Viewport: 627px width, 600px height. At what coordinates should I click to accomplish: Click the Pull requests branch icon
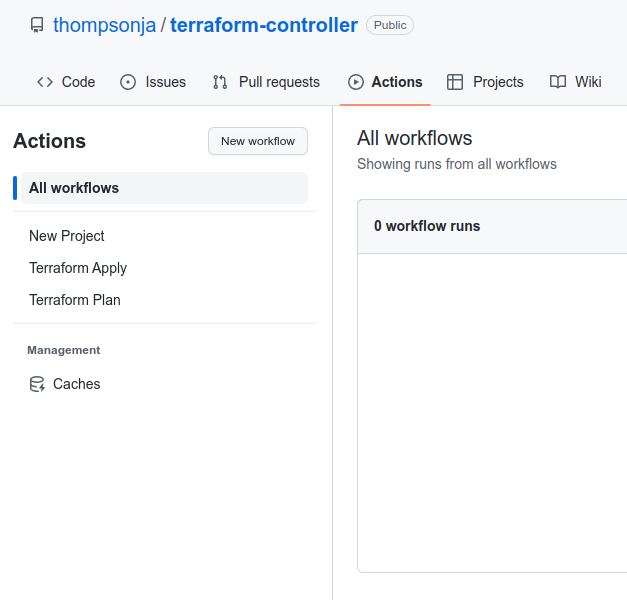click(x=220, y=82)
